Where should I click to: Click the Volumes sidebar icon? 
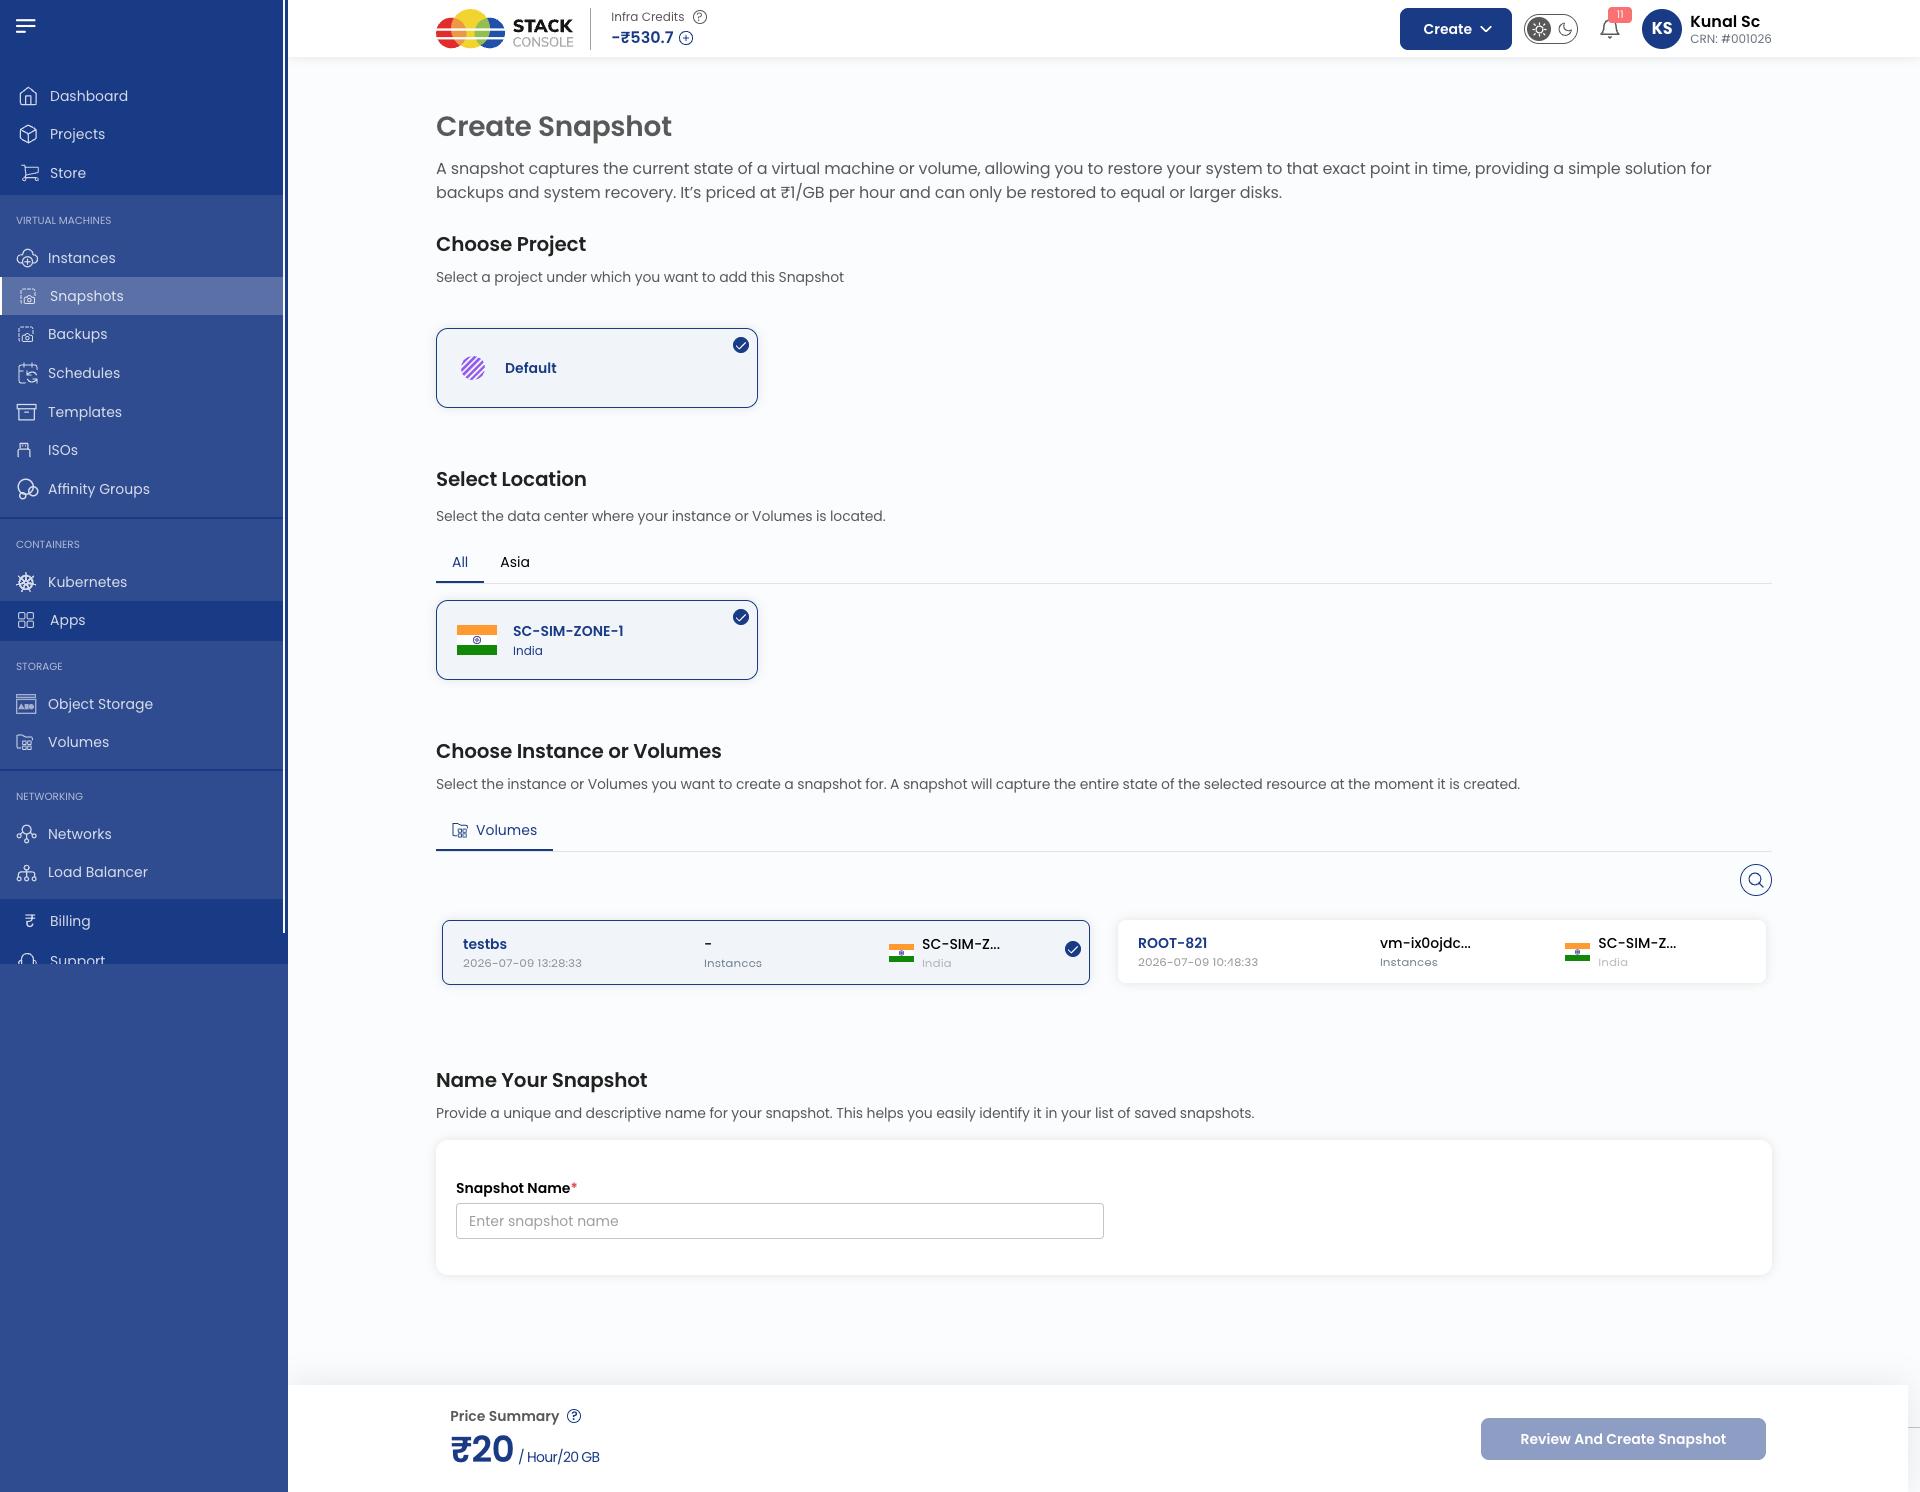(x=26, y=742)
